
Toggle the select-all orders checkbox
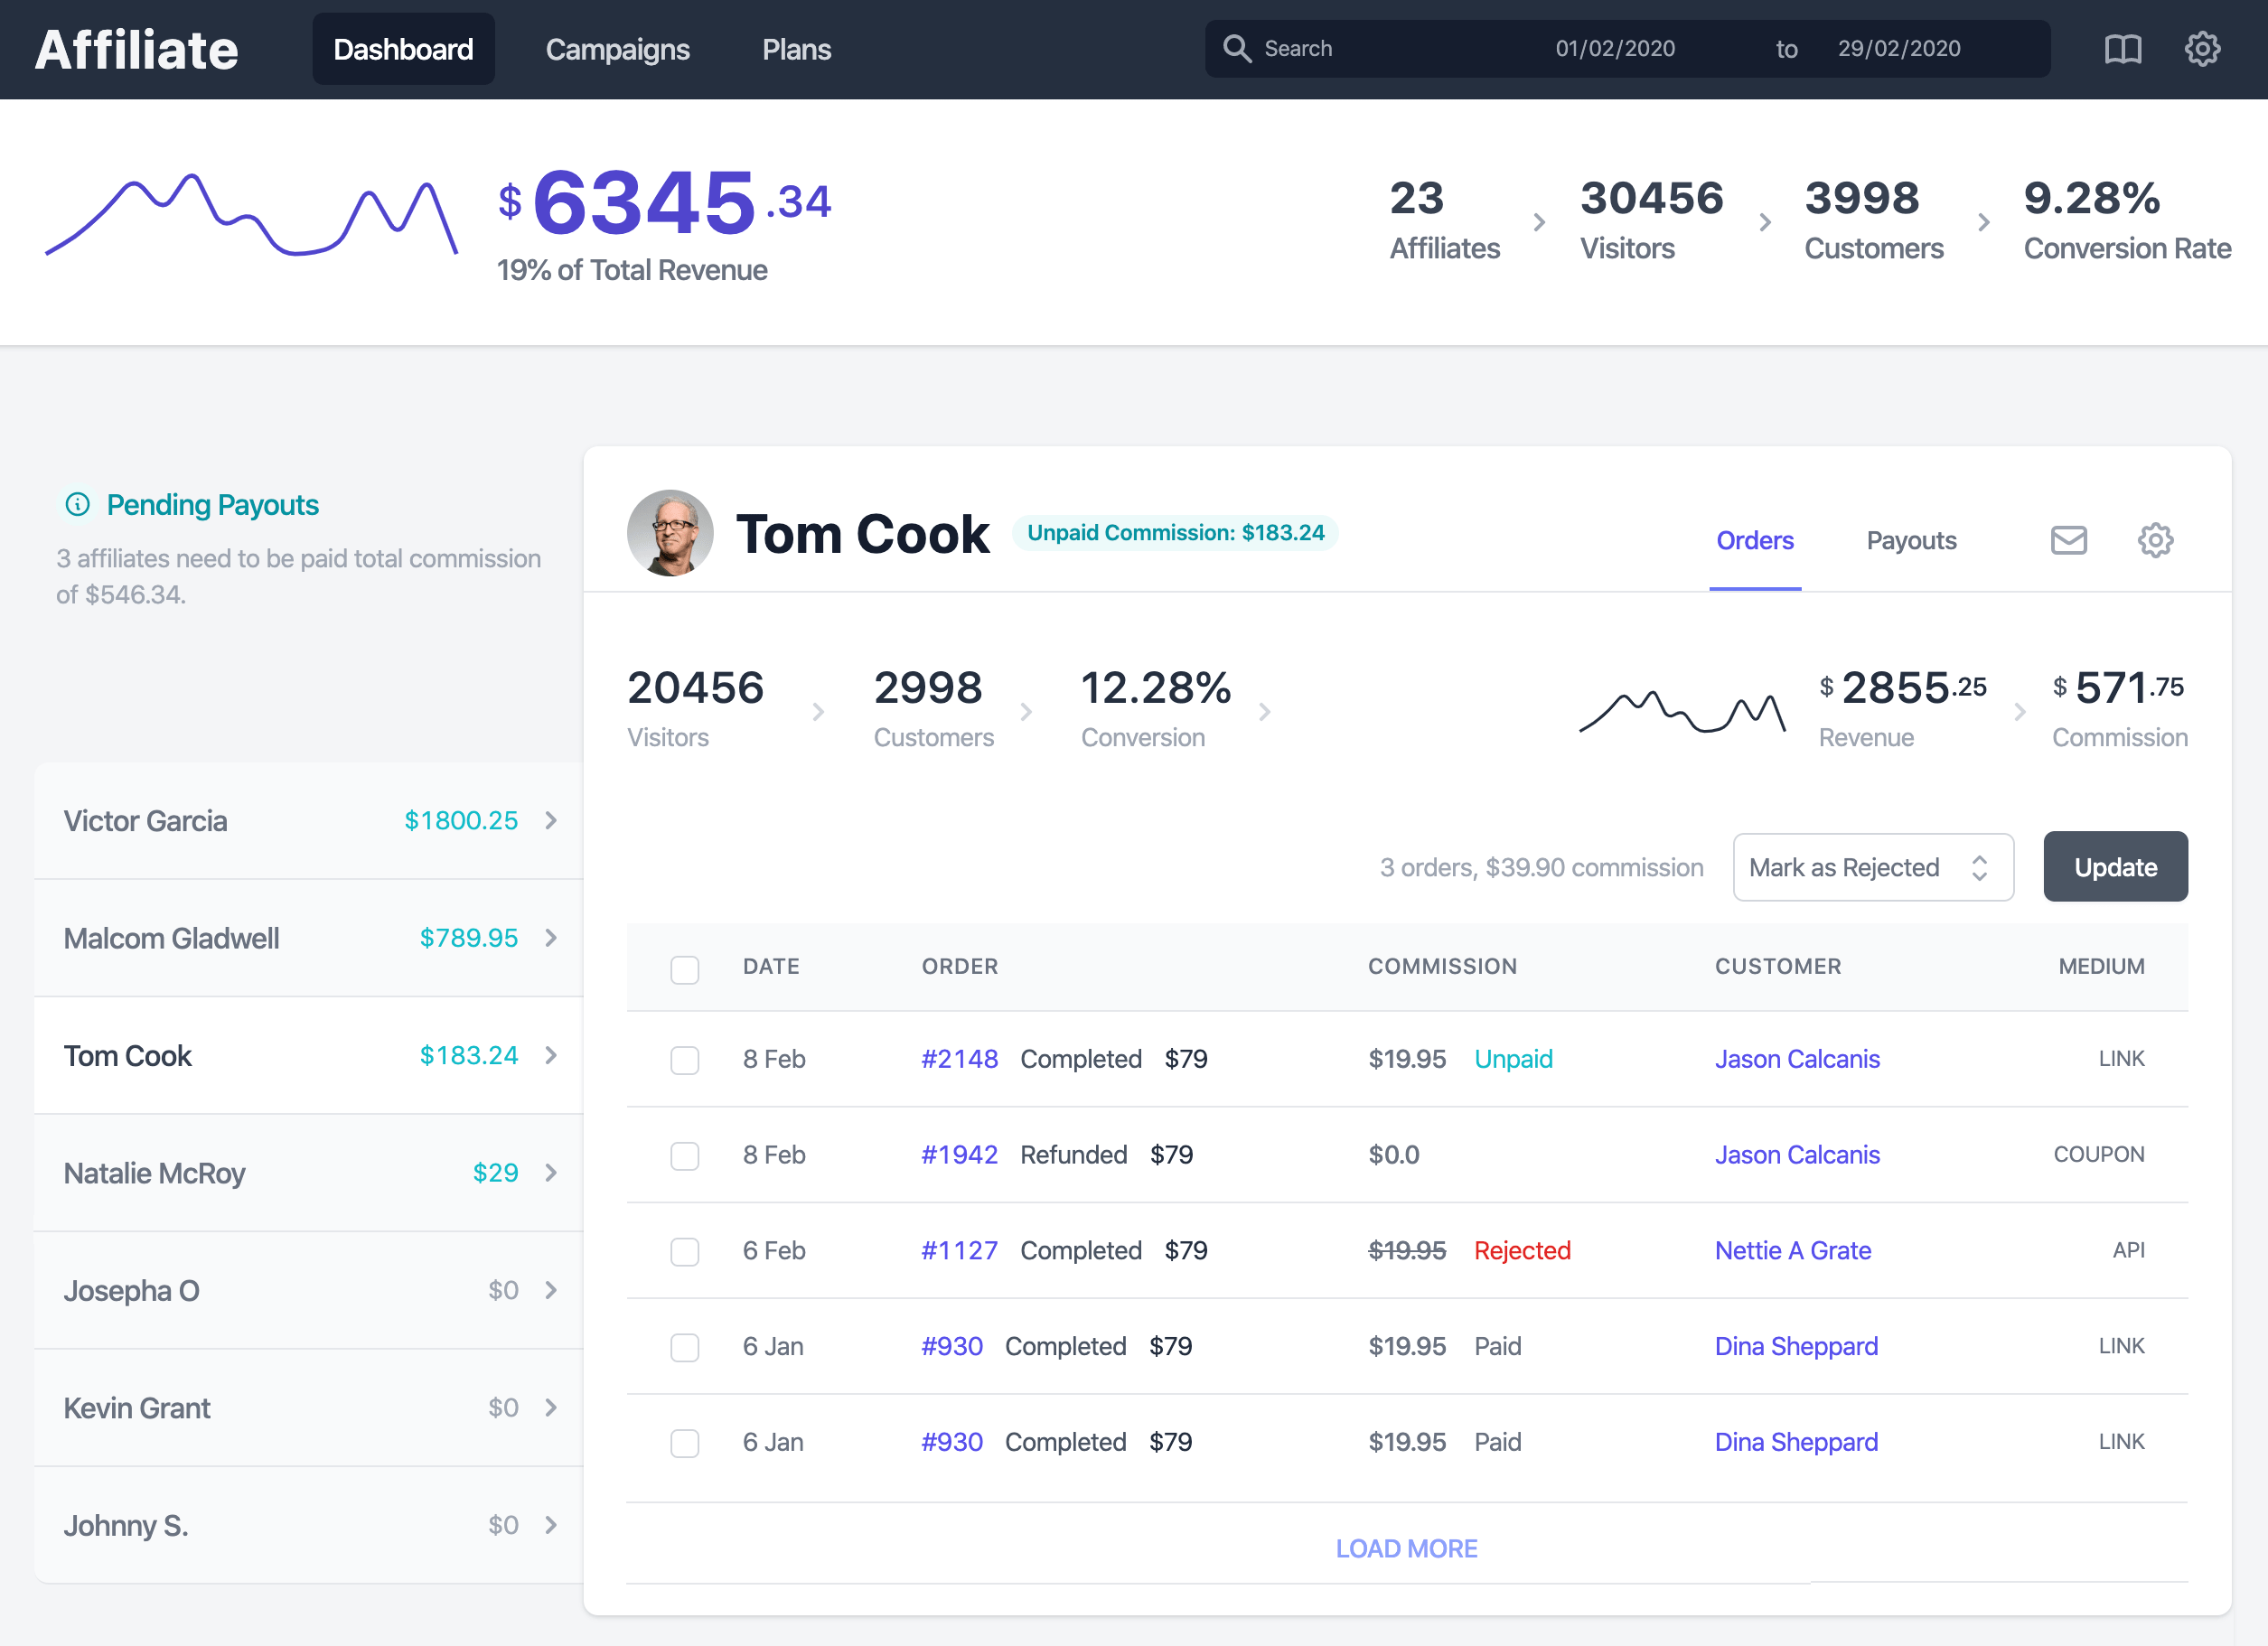click(684, 968)
